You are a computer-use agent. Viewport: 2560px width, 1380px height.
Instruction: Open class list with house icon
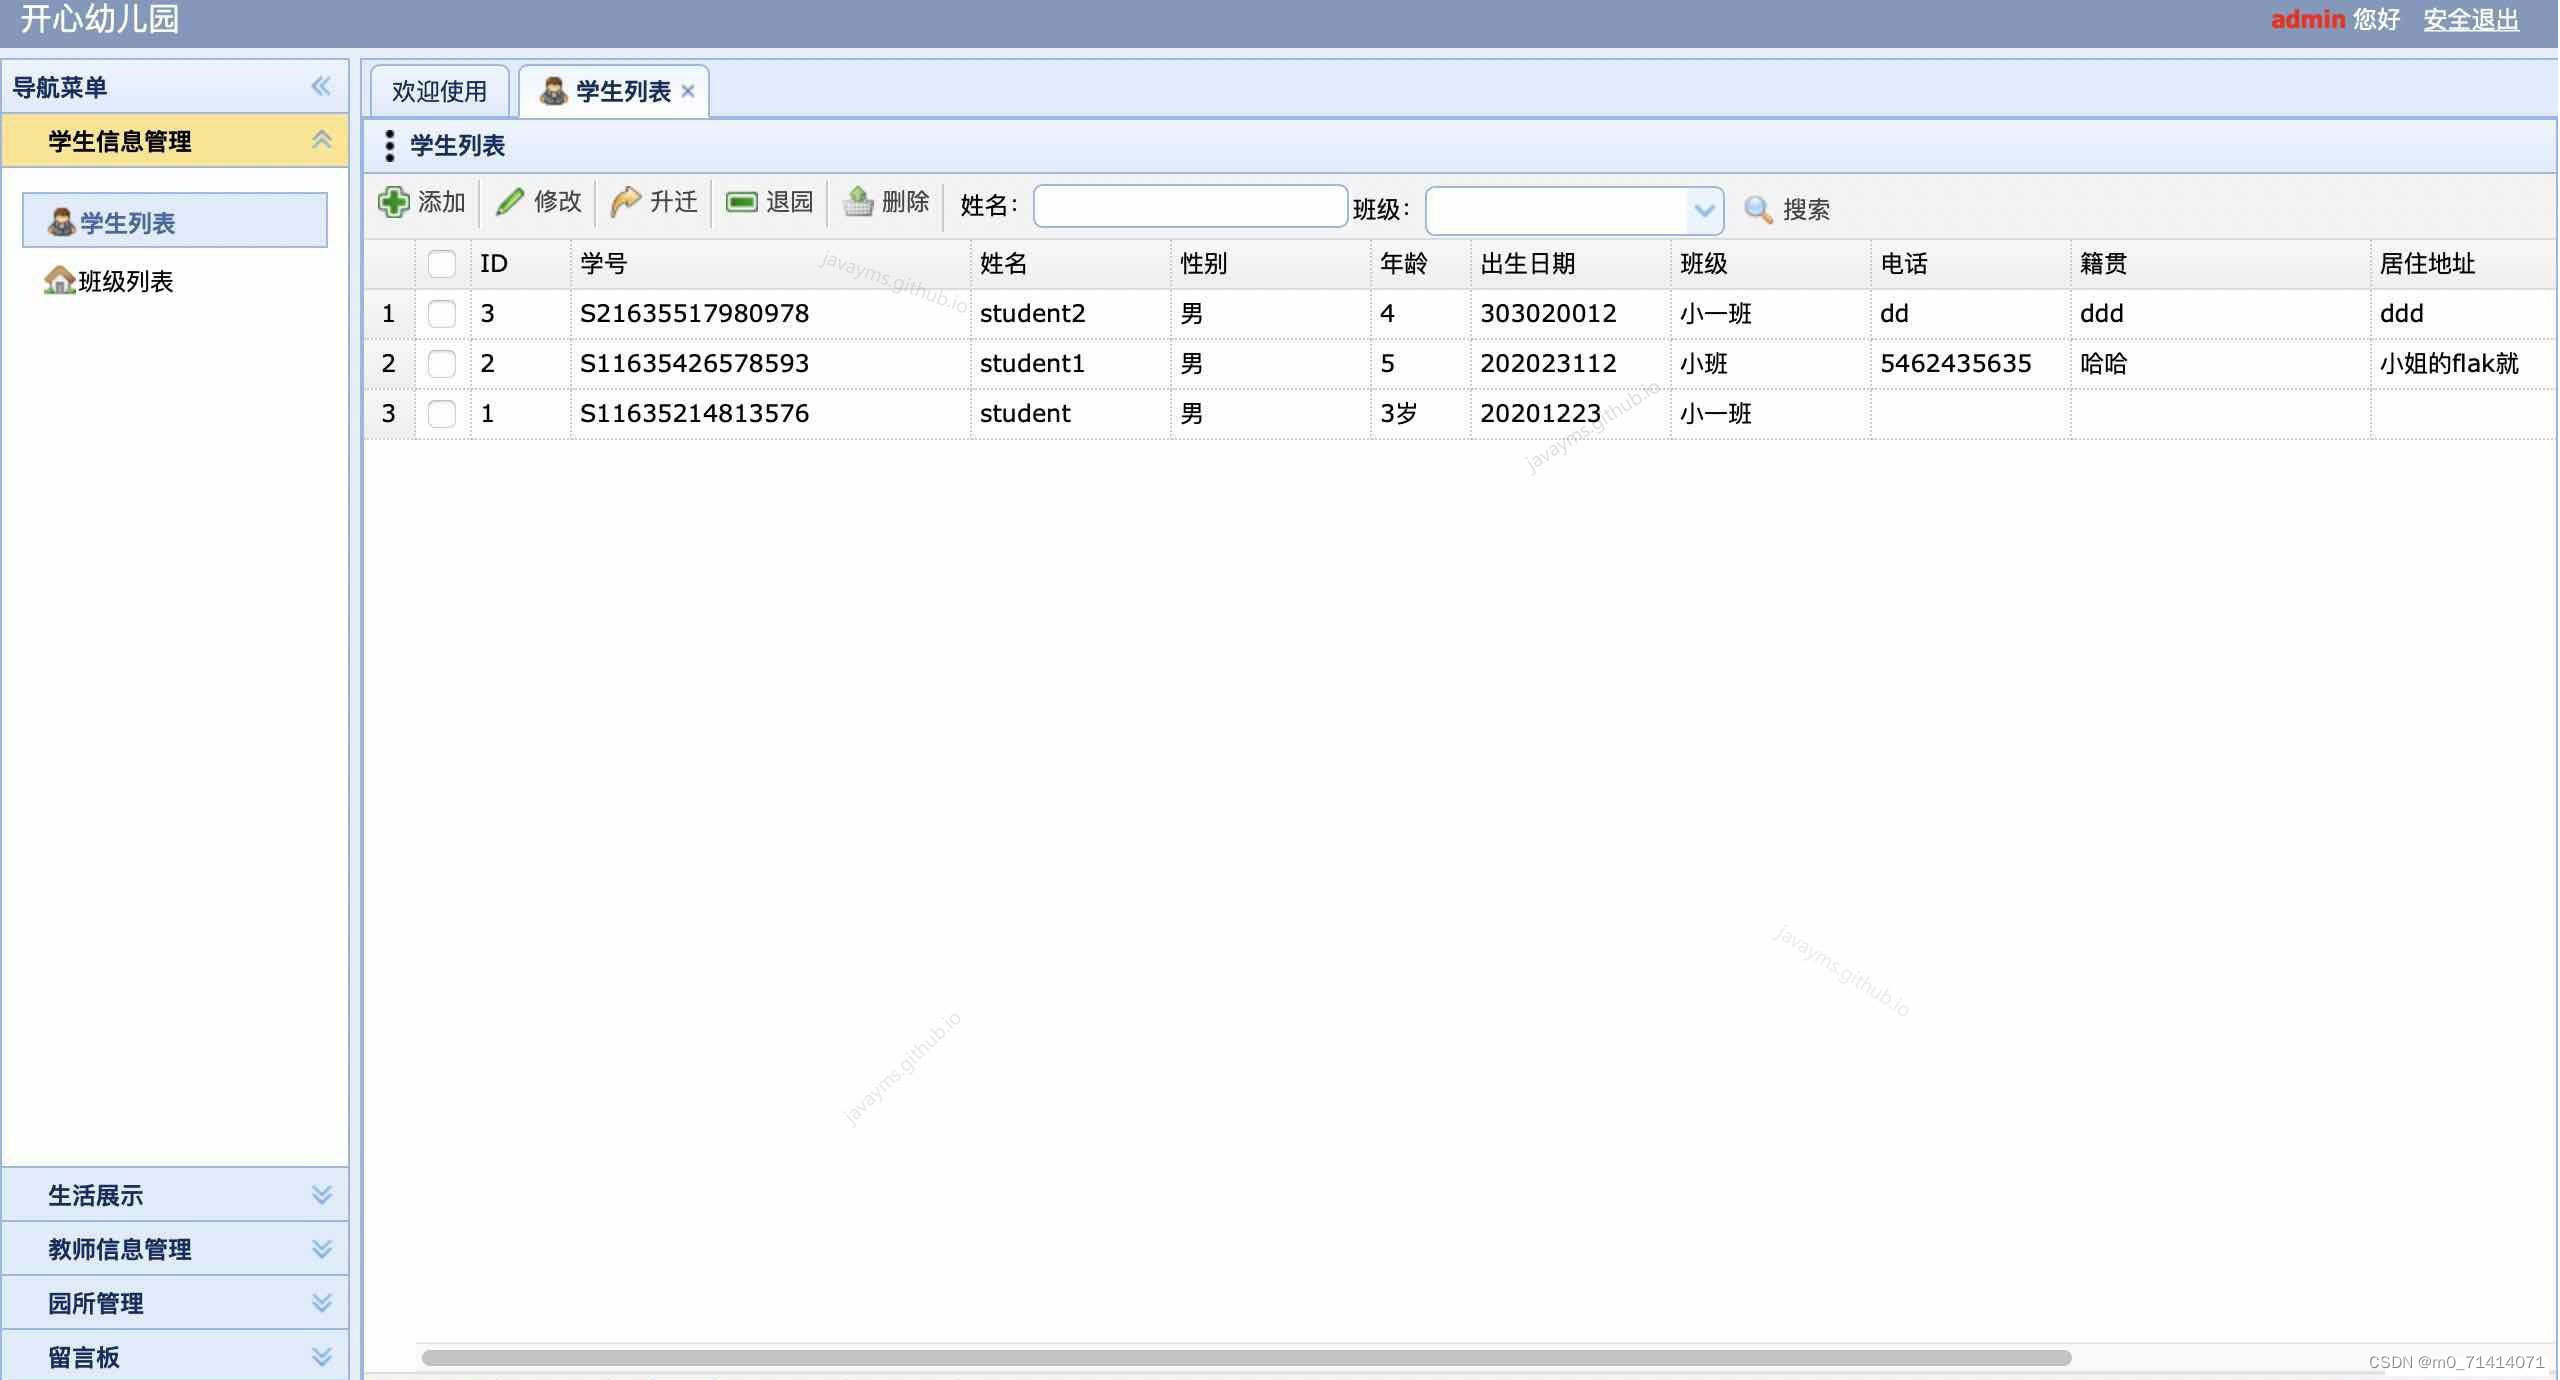pyautogui.click(x=60, y=281)
